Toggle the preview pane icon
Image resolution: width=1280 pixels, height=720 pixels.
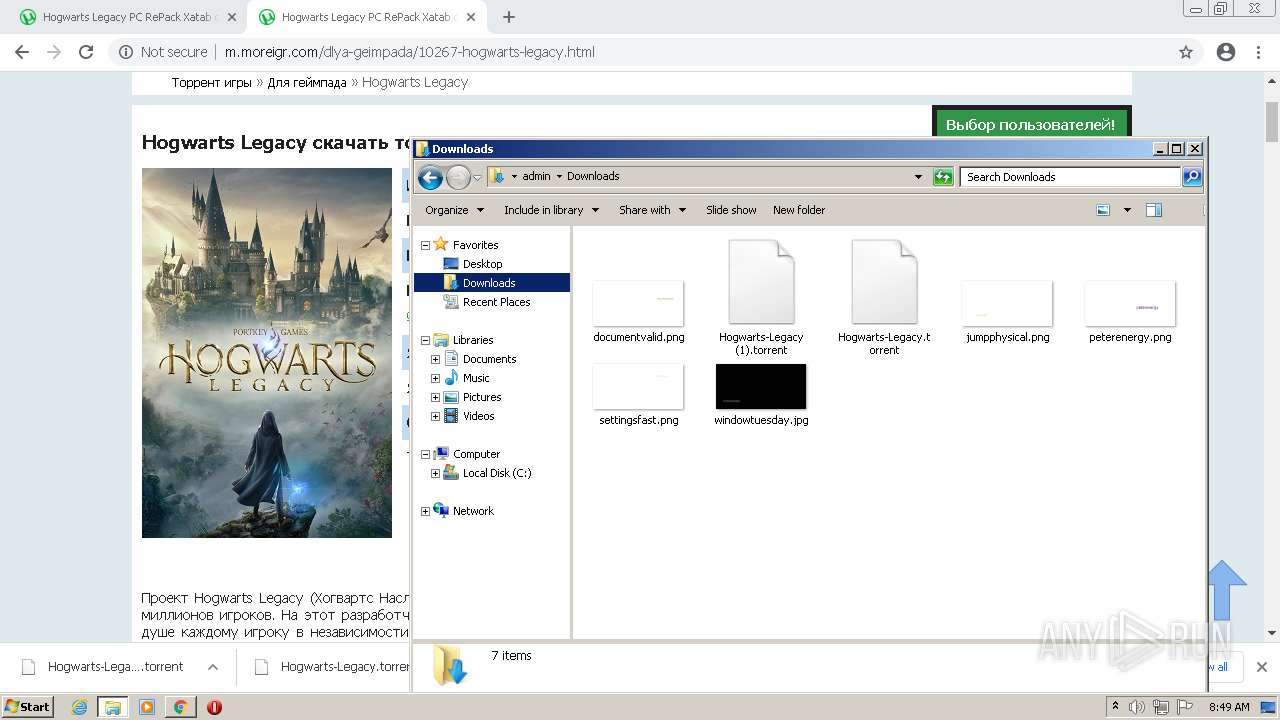click(x=1154, y=210)
